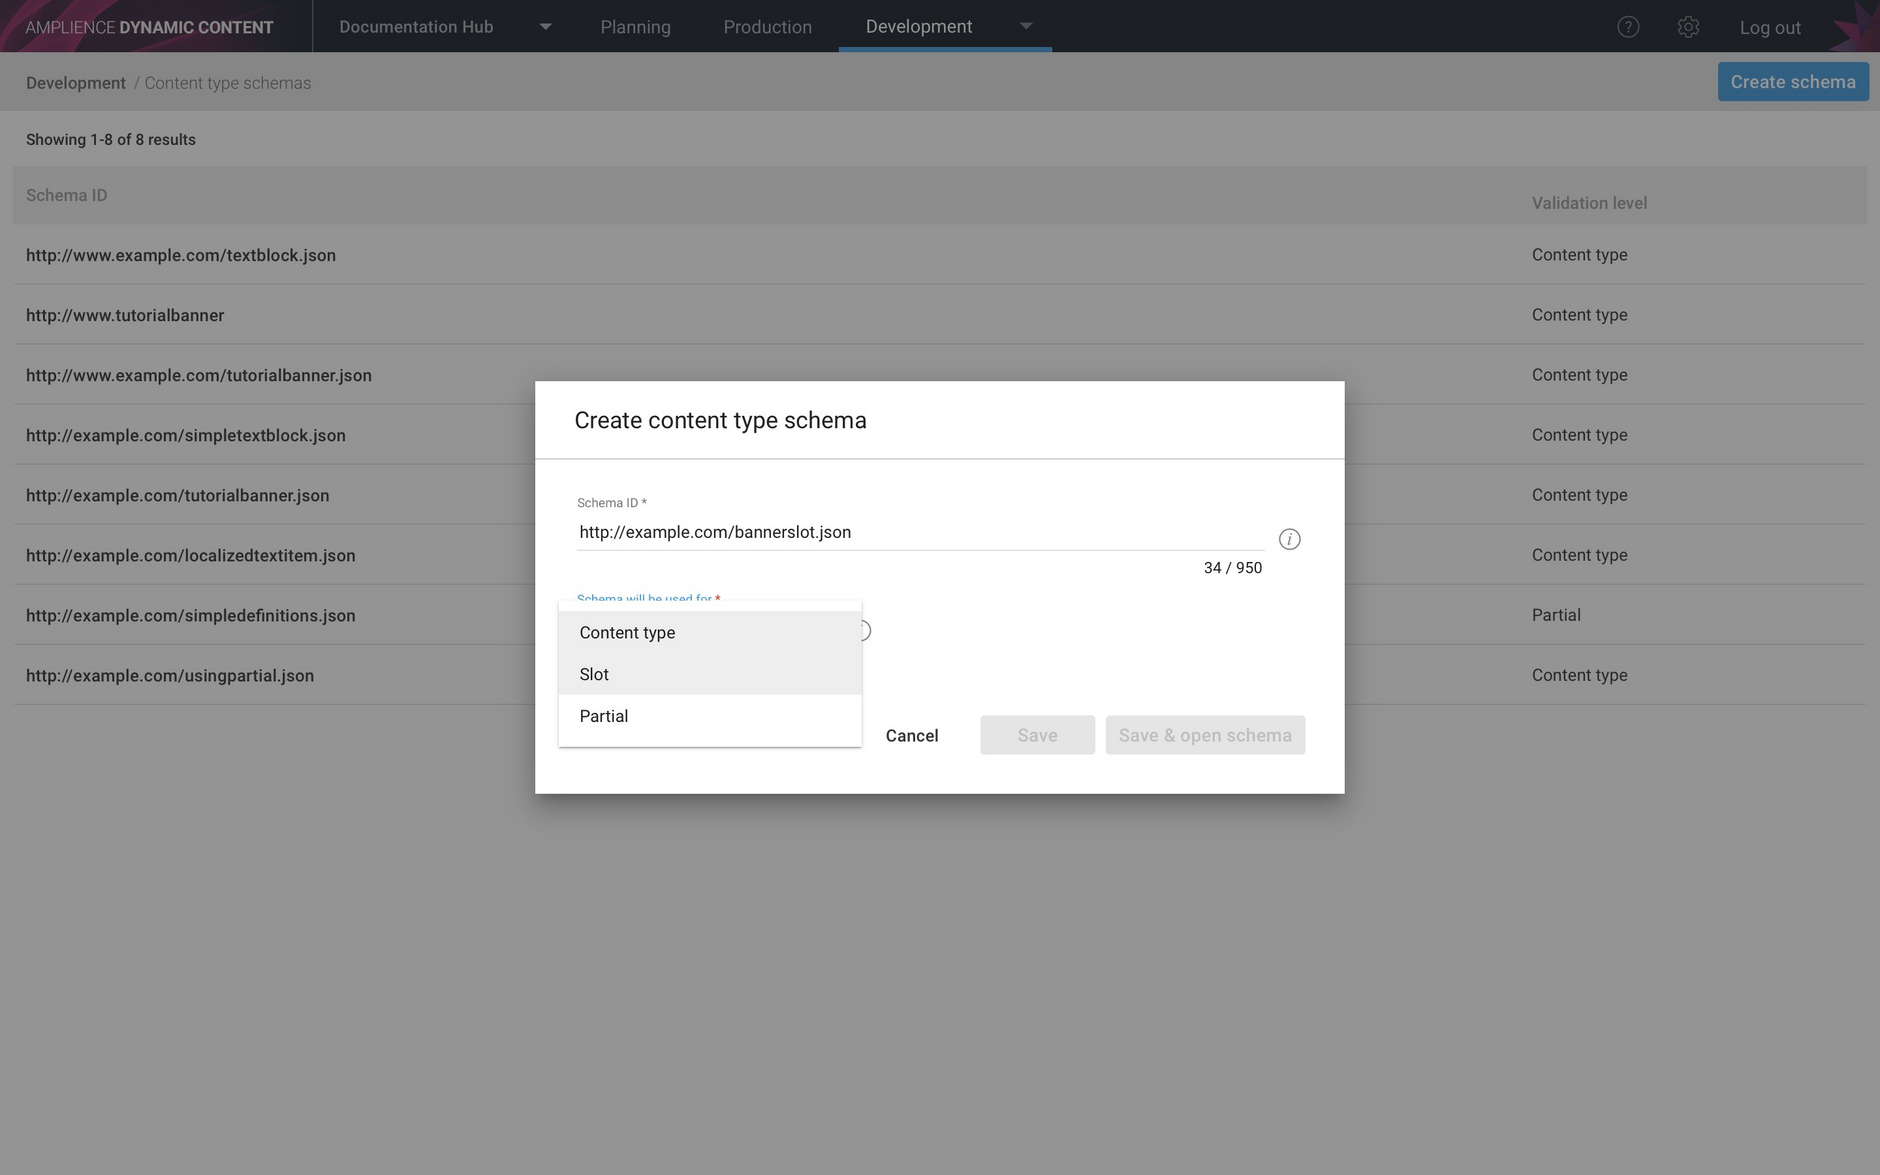Expand the Development navigation dropdown
The width and height of the screenshot is (1880, 1175).
point(1026,26)
